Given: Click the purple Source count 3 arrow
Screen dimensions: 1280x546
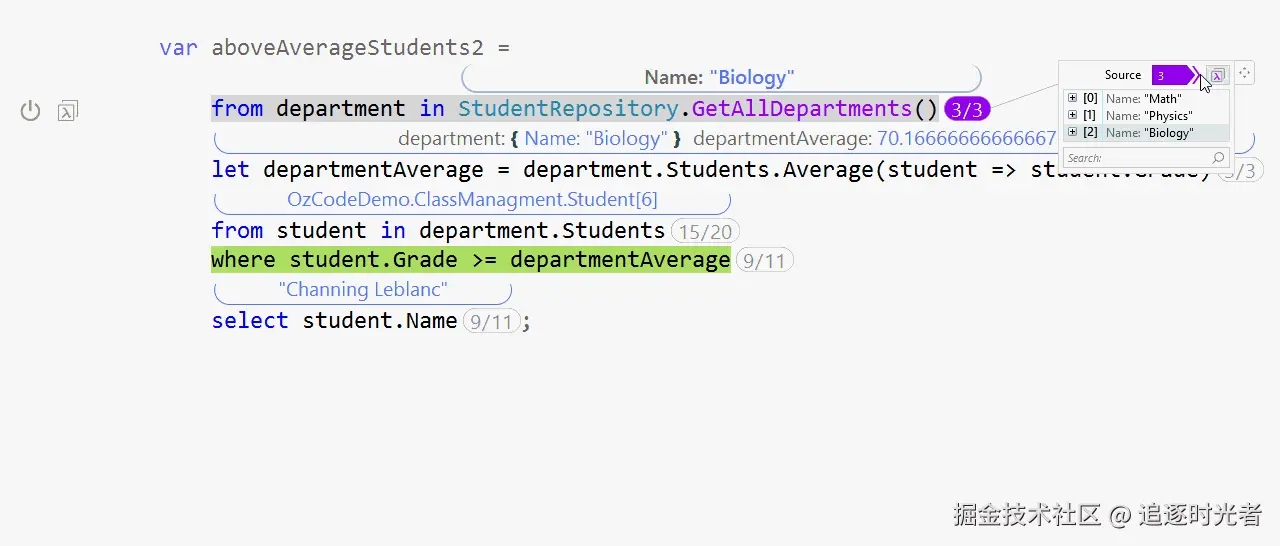Looking at the screenshot, I should (x=1172, y=75).
